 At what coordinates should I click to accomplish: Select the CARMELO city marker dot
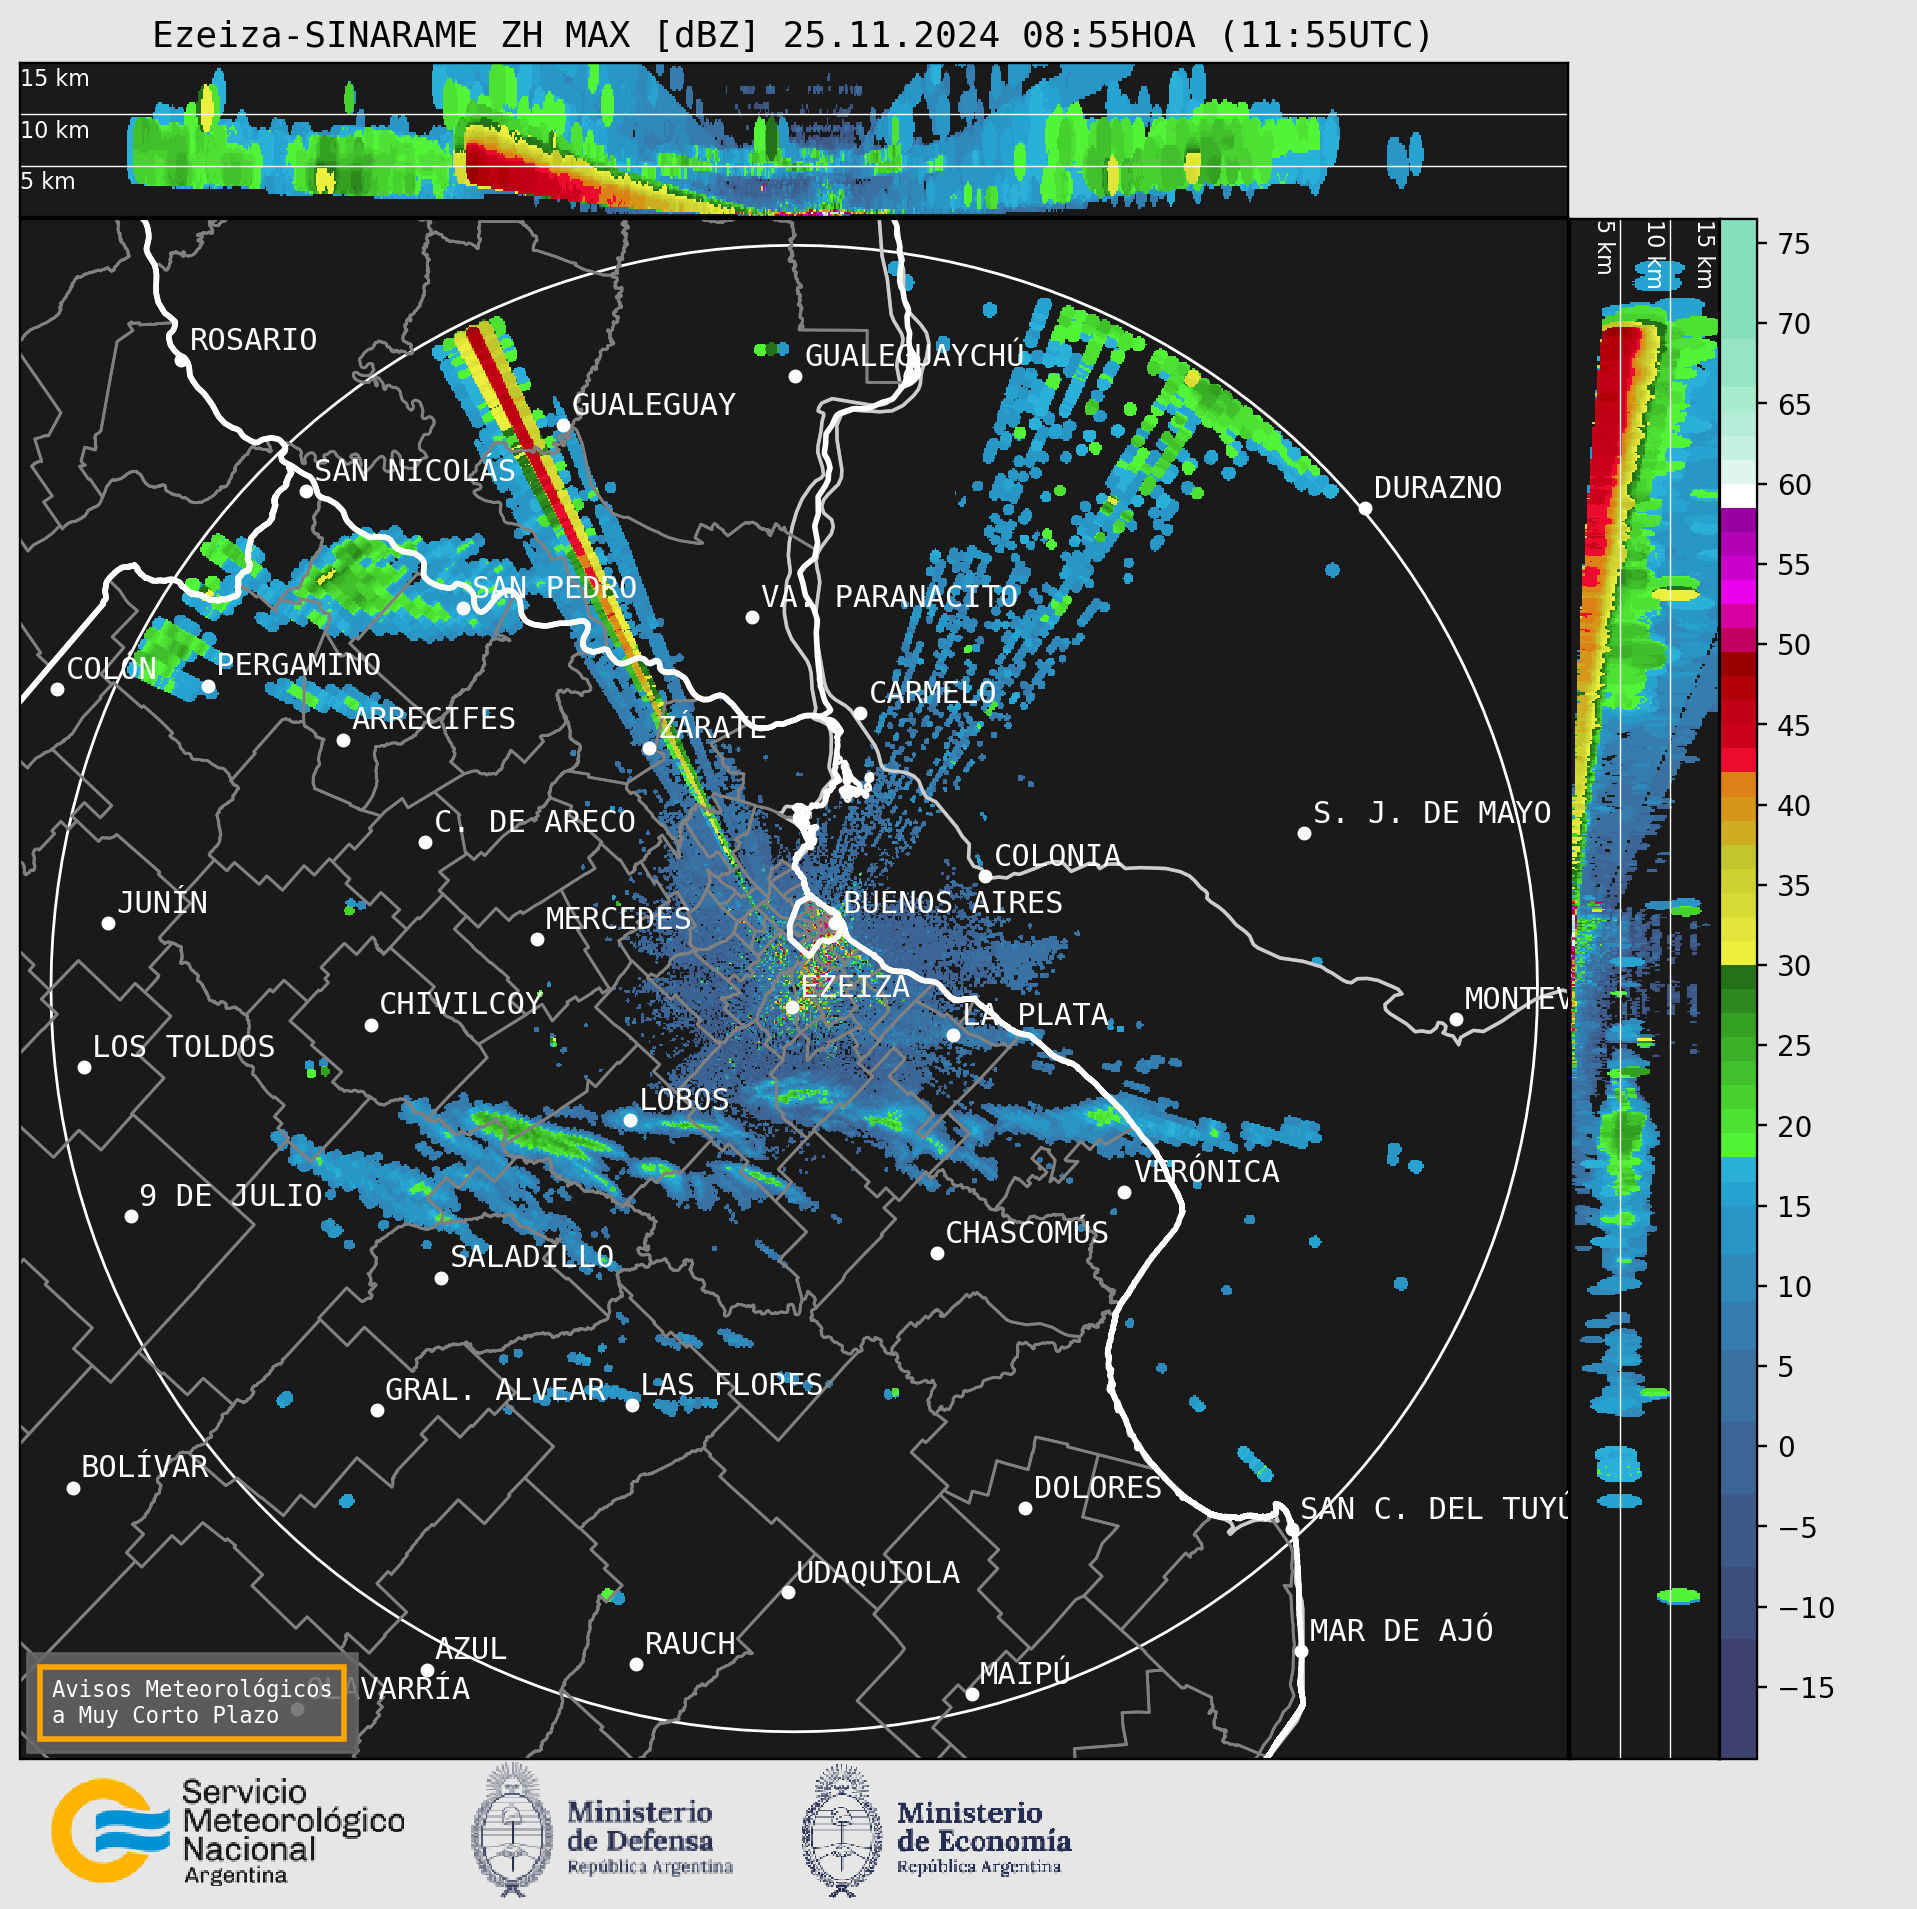pyautogui.click(x=860, y=713)
